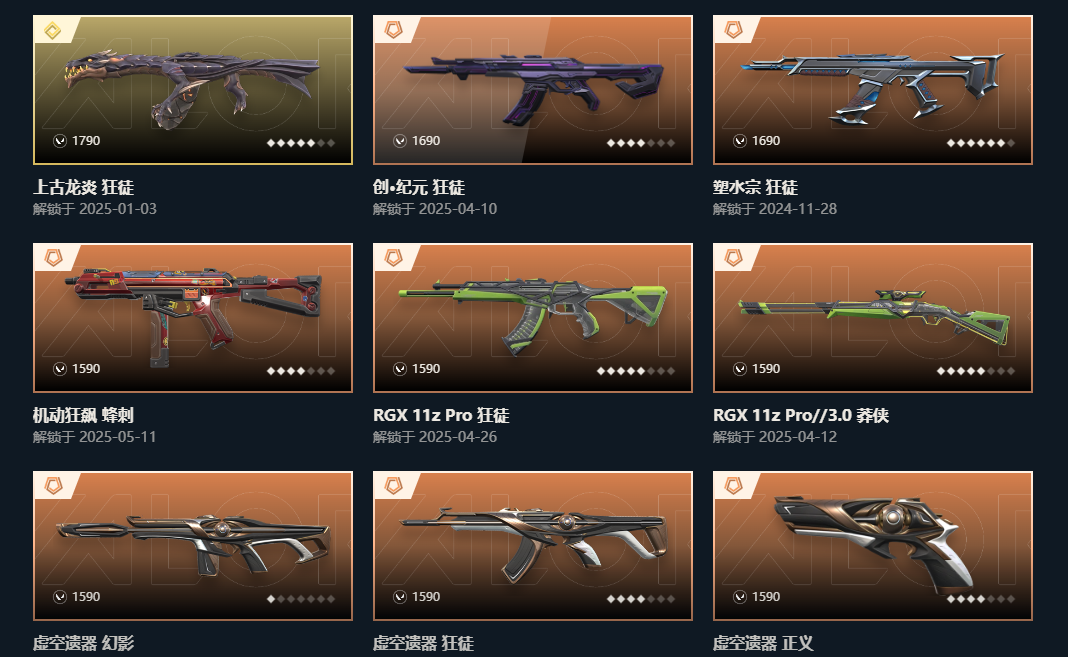
Task: Click the 虚空遗器 幻影 title text
Action: pyautogui.click(x=83, y=643)
